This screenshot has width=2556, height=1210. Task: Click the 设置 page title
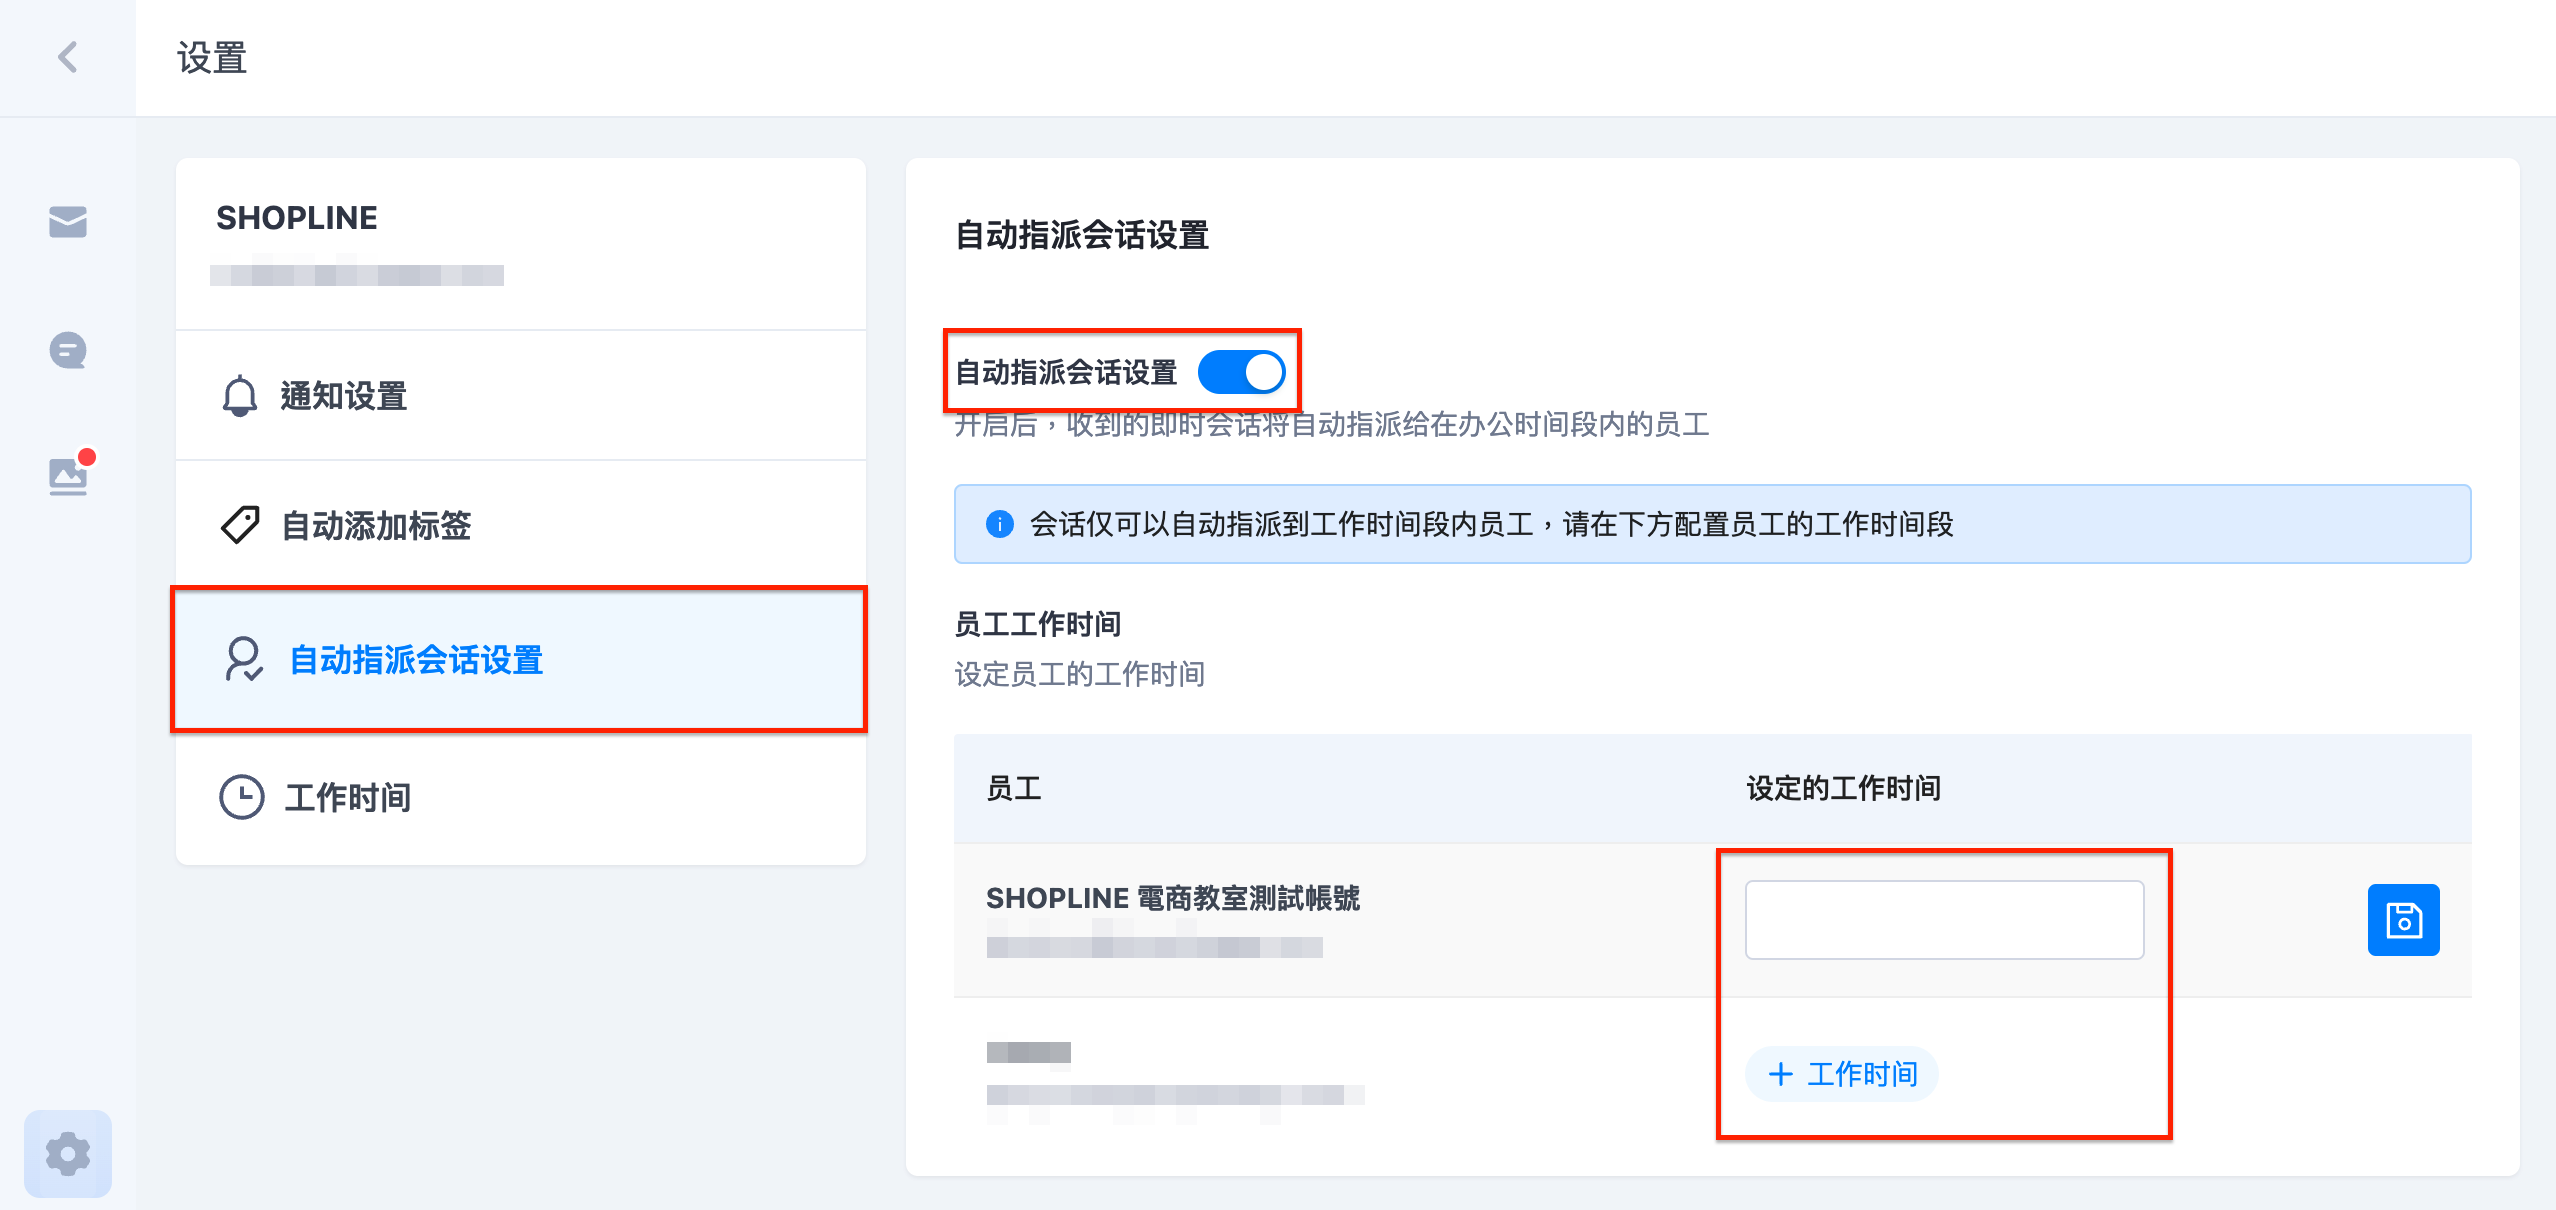point(212,58)
